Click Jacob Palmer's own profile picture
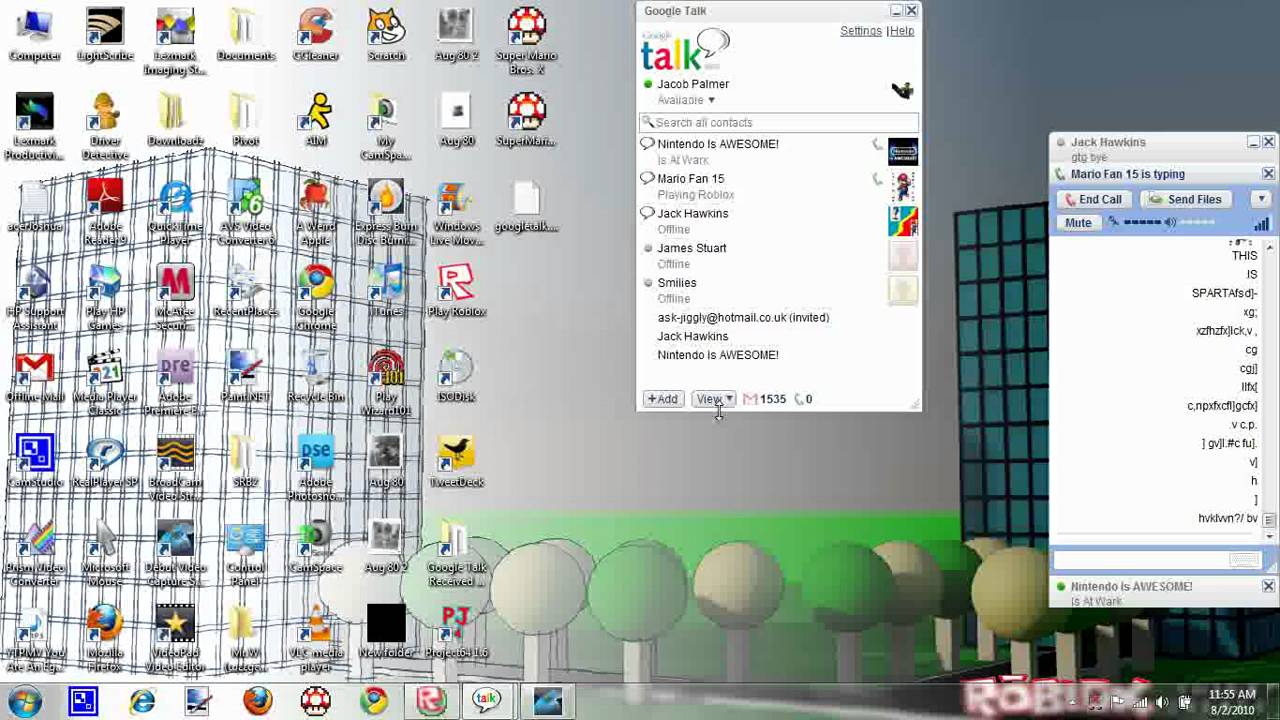The image size is (1280, 720). pos(902,91)
